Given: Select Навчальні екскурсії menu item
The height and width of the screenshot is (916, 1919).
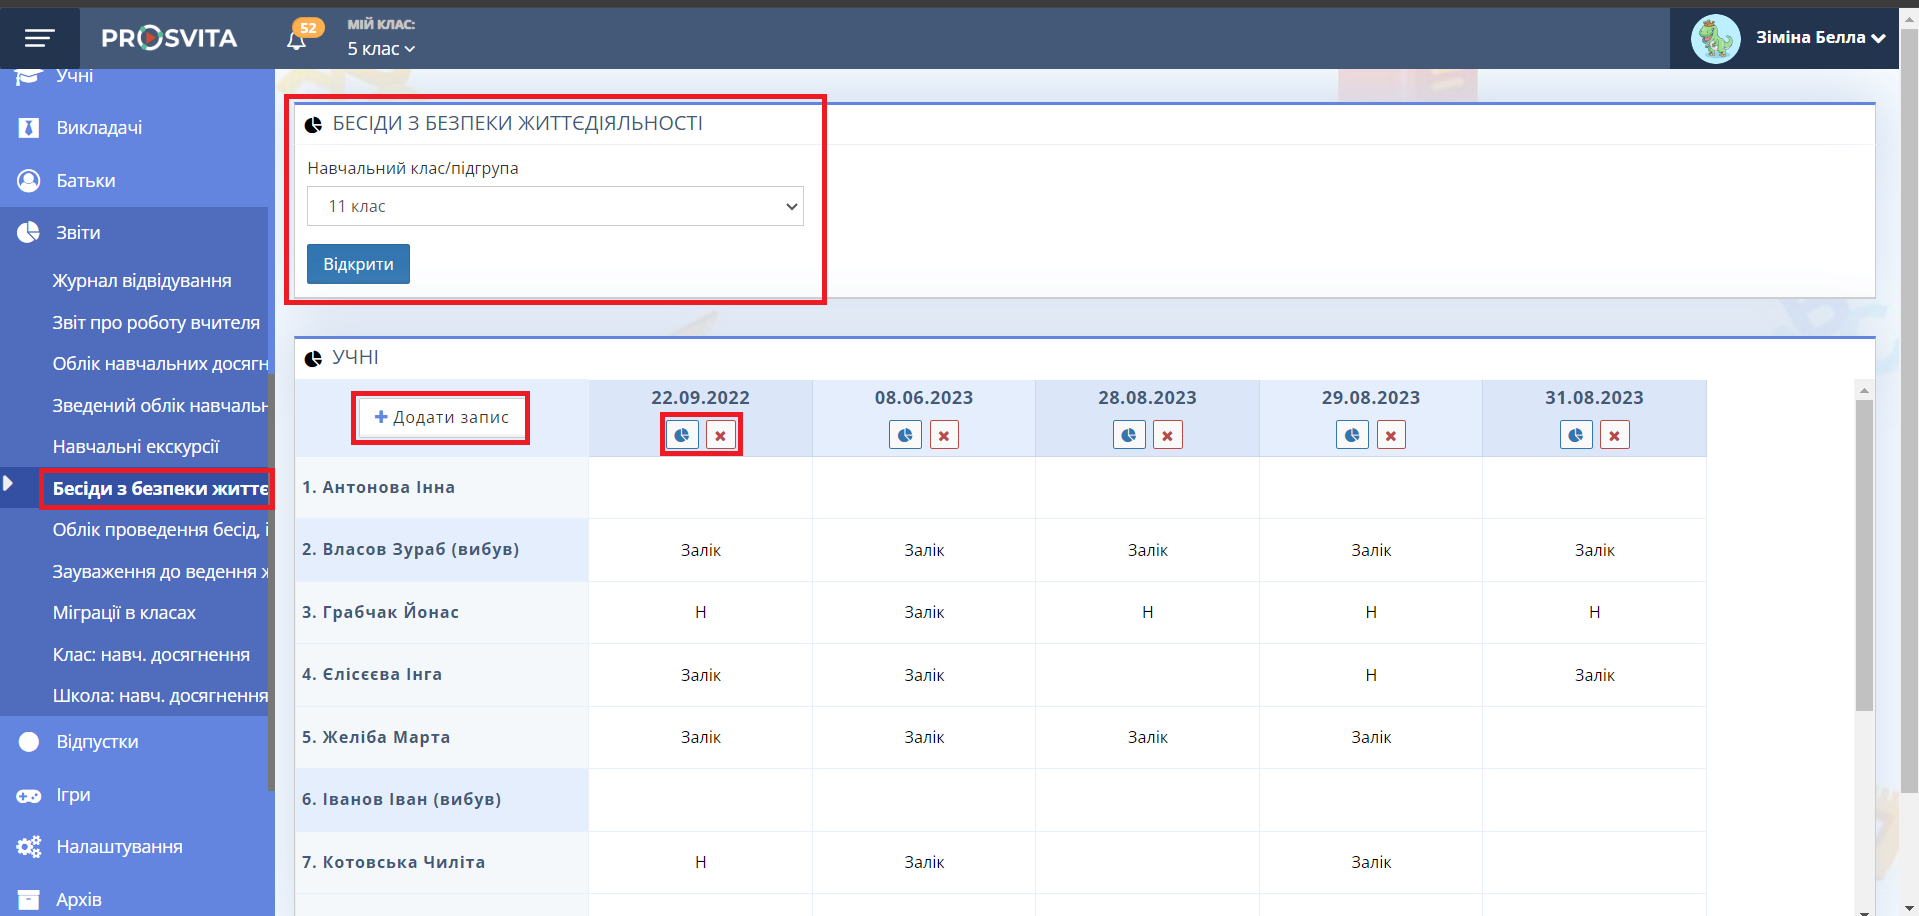Looking at the screenshot, I should click(136, 447).
